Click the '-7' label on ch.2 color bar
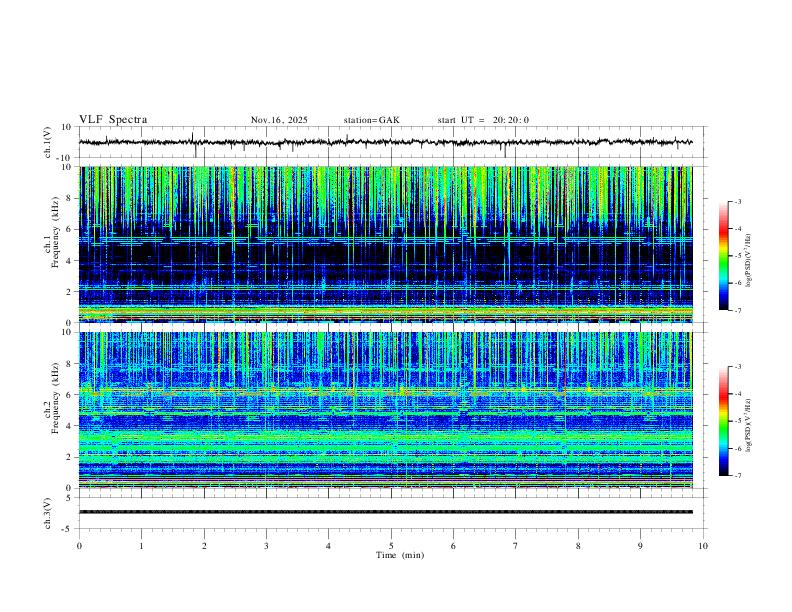 click(737, 476)
